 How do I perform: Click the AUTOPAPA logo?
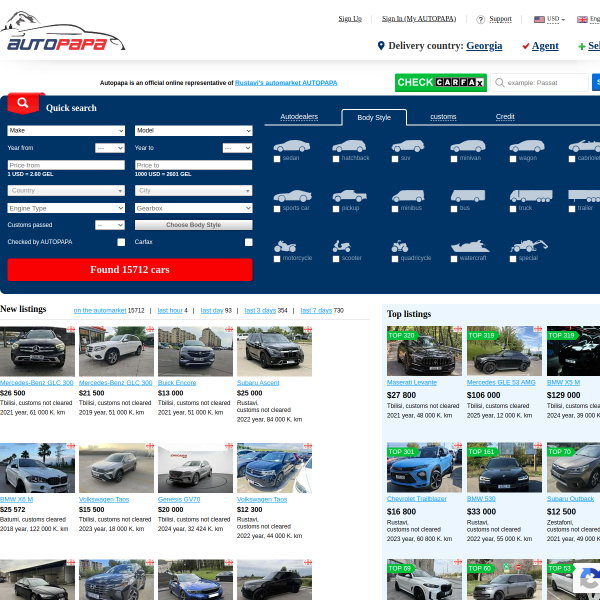tap(63, 32)
